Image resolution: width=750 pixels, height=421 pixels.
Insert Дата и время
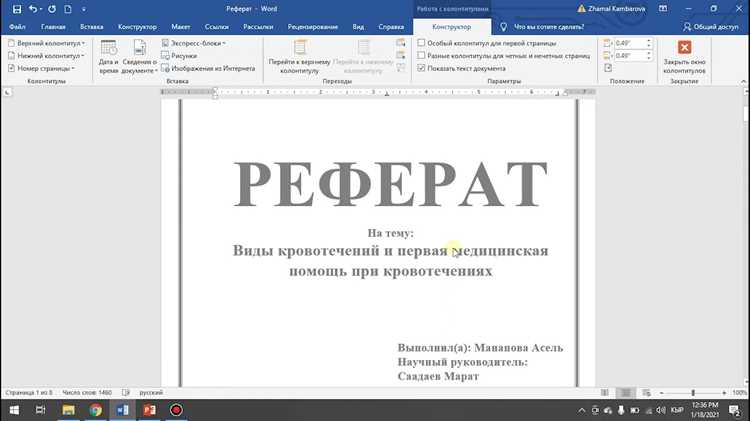coord(109,56)
